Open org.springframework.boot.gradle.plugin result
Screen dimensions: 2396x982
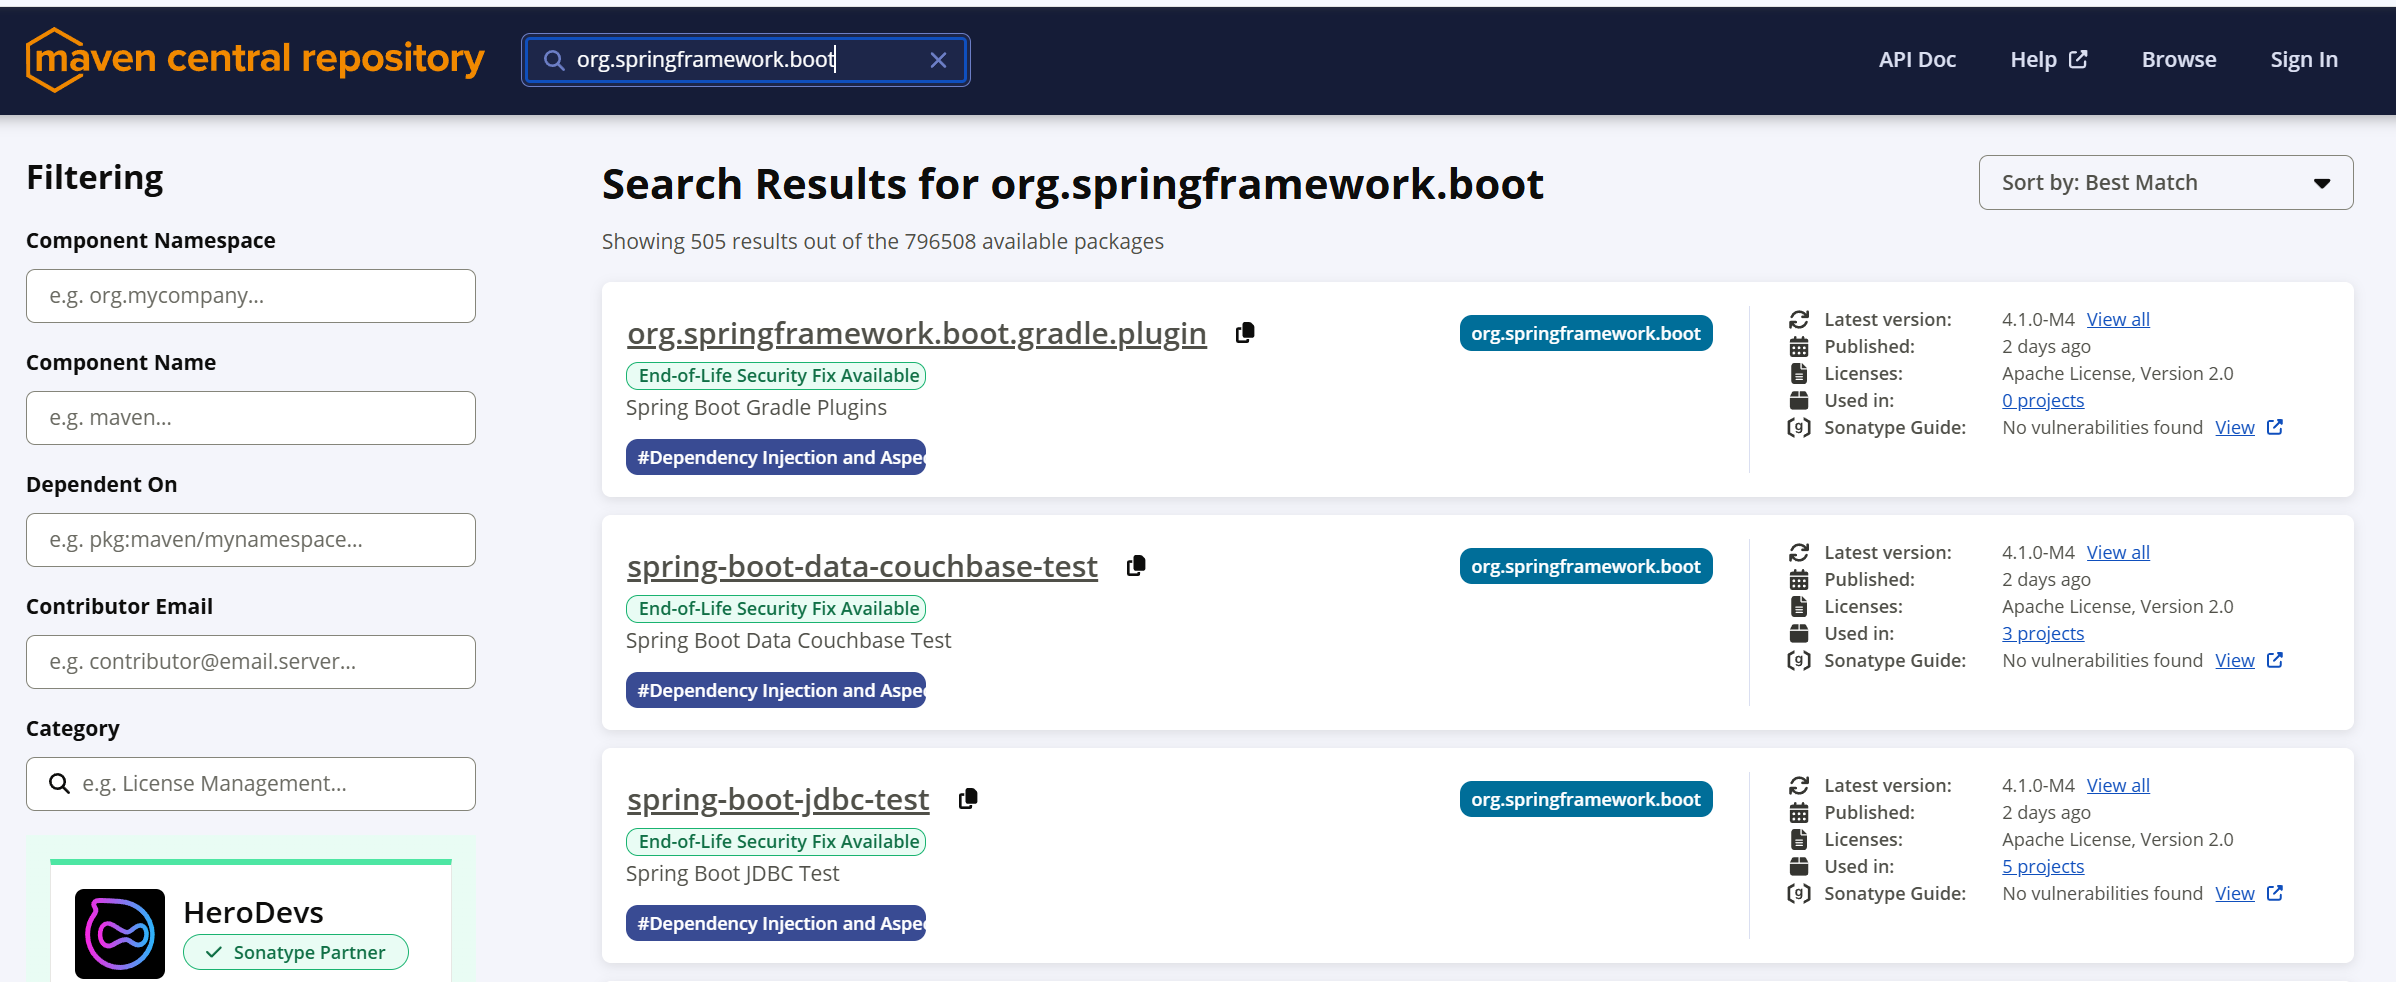pos(917,333)
